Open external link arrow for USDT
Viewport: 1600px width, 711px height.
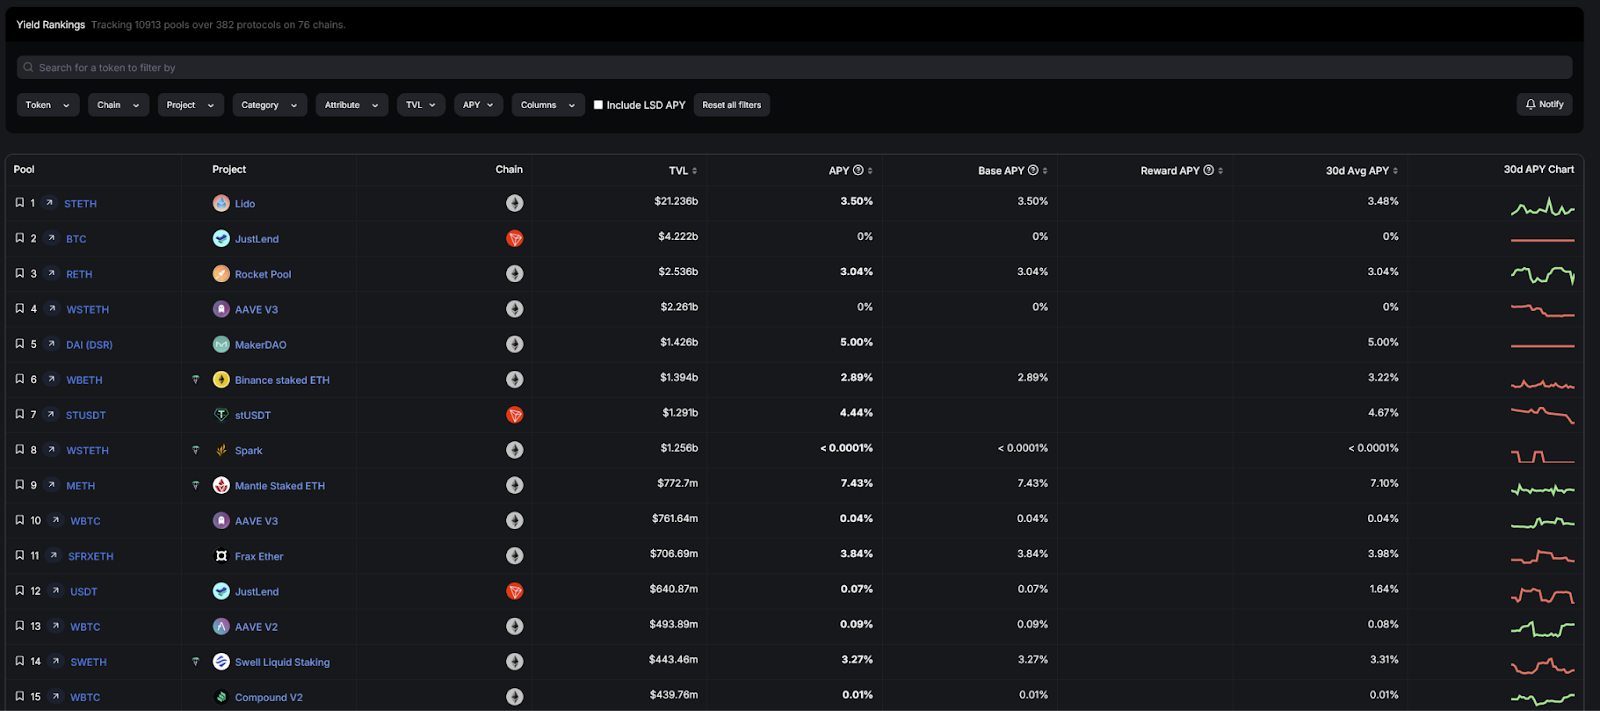click(55, 591)
